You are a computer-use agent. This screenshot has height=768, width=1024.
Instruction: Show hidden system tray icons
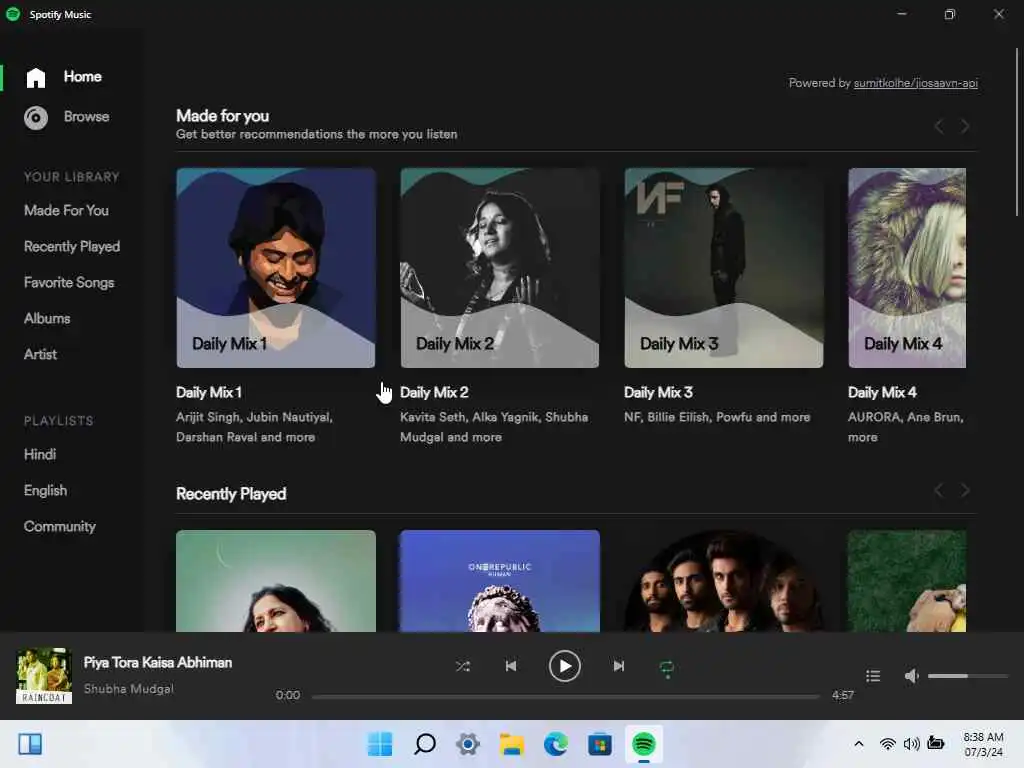coord(859,744)
